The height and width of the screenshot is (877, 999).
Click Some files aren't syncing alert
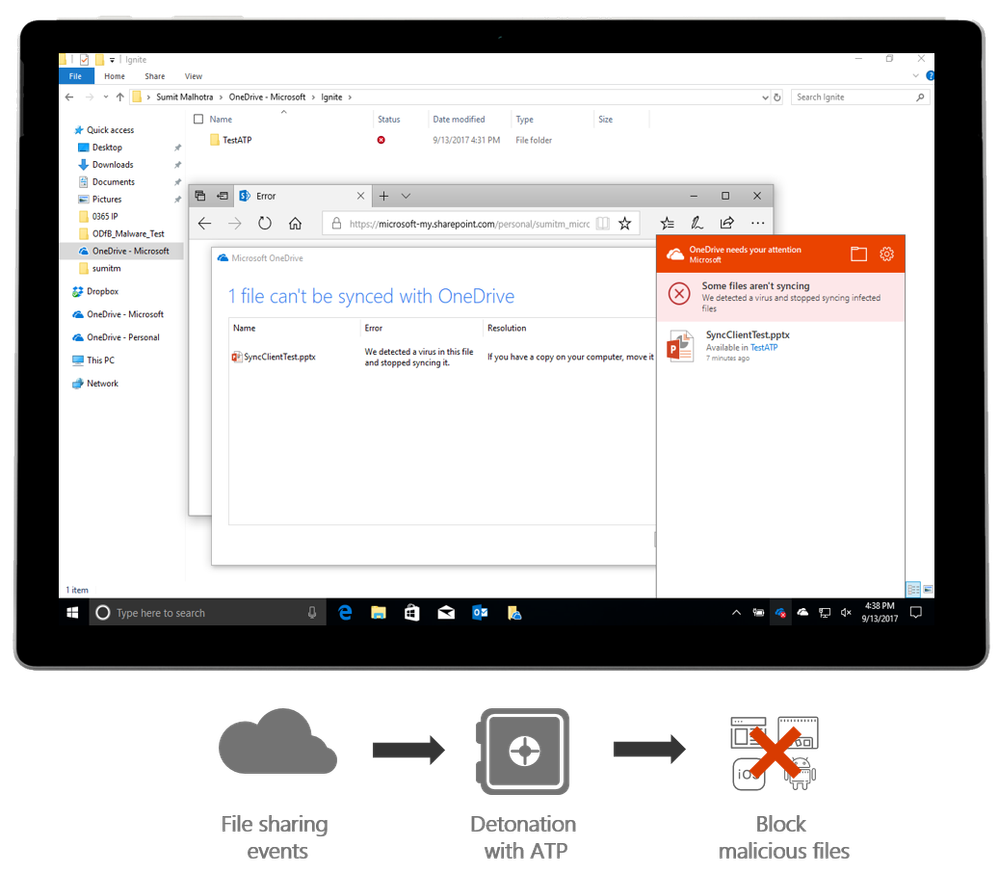click(780, 297)
